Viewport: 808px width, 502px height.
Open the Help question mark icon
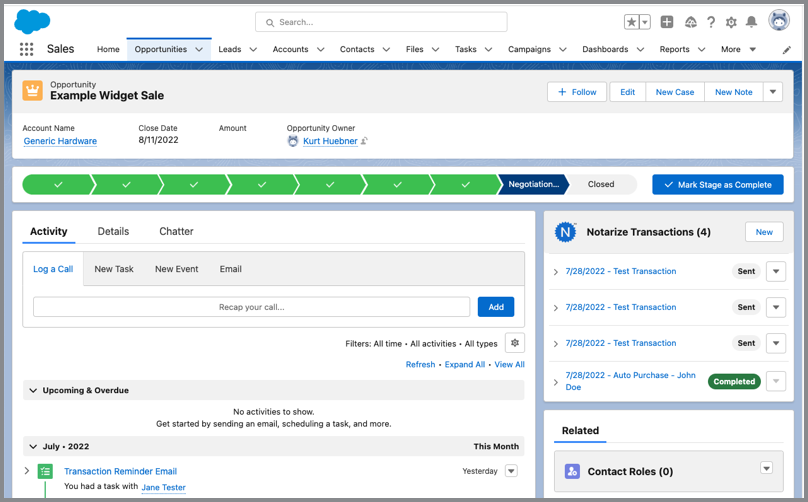pyautogui.click(x=711, y=22)
